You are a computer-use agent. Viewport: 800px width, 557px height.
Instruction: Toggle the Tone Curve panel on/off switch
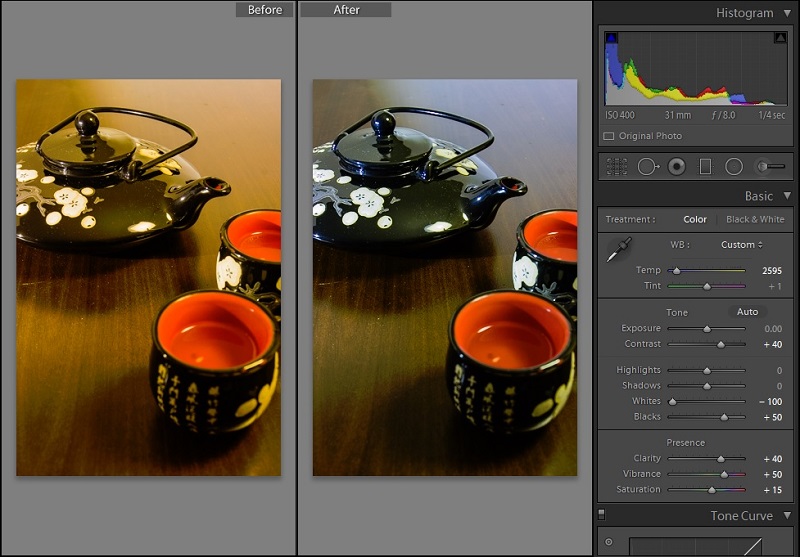coord(601,516)
